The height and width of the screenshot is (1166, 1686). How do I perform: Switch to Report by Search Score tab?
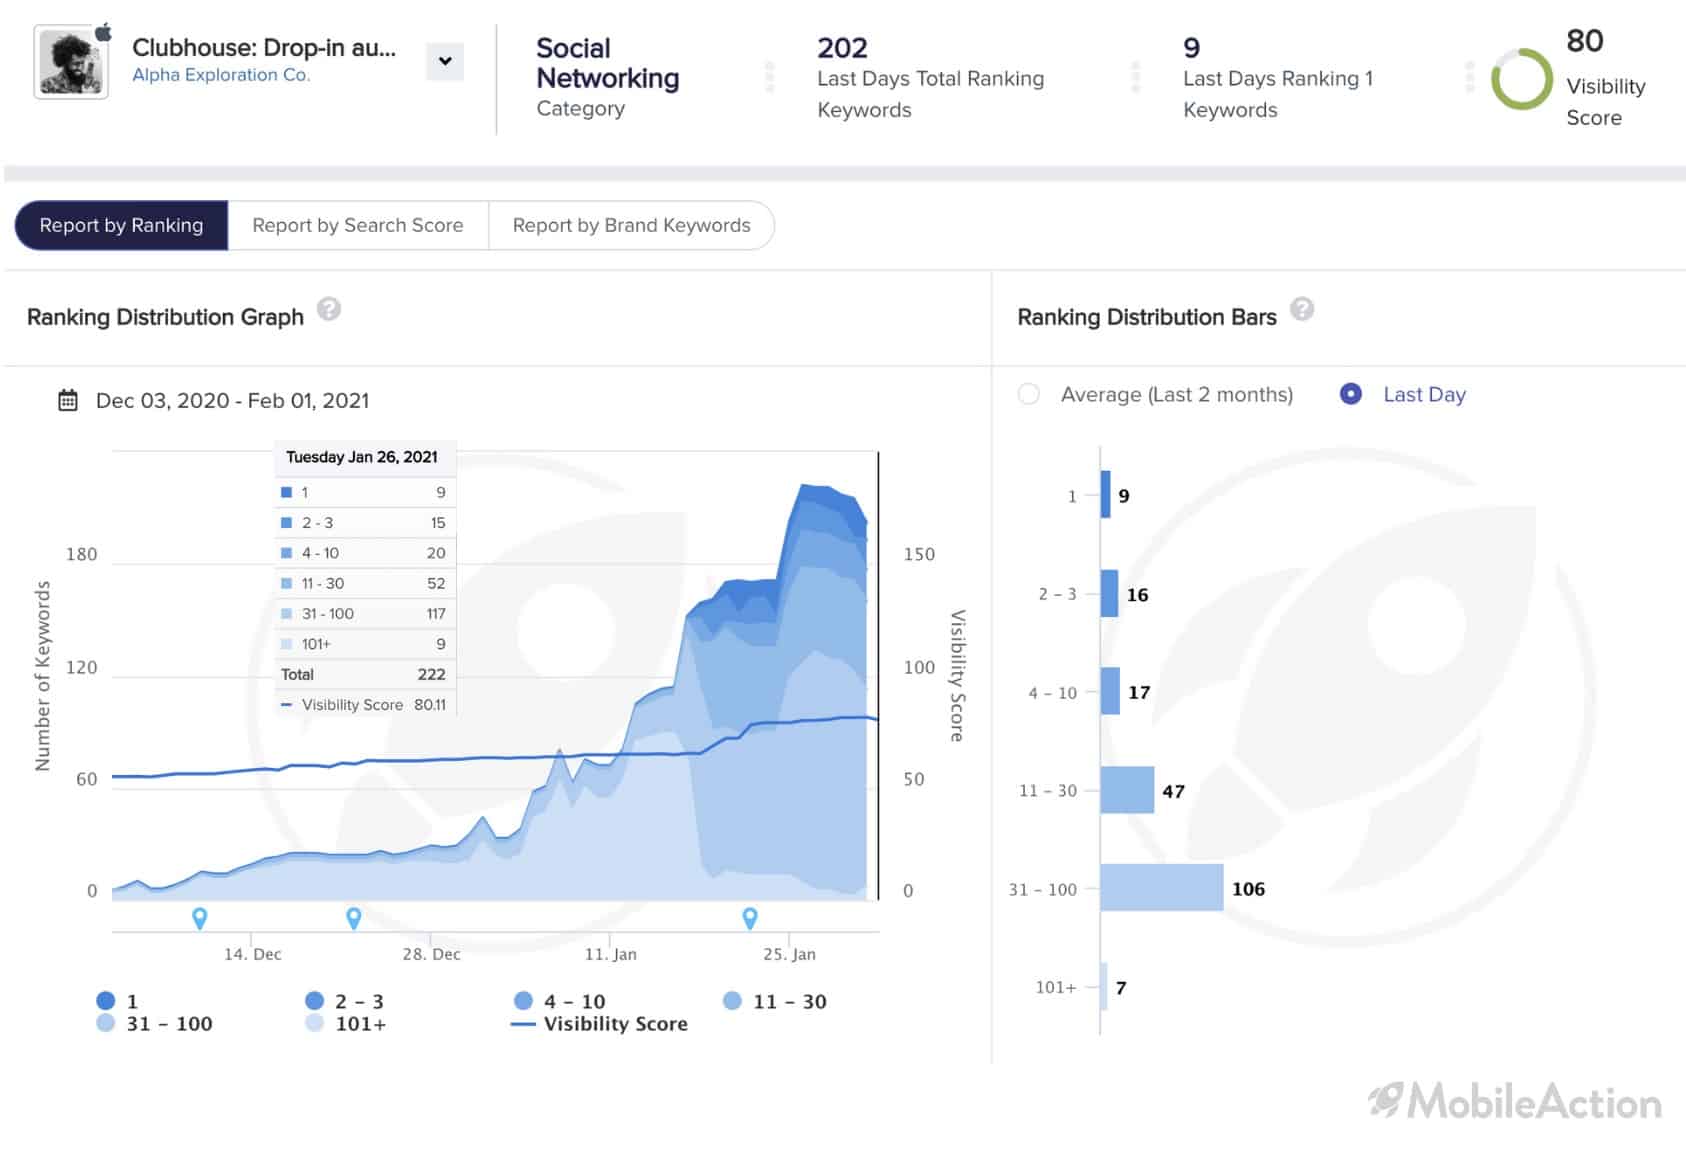pyautogui.click(x=358, y=225)
